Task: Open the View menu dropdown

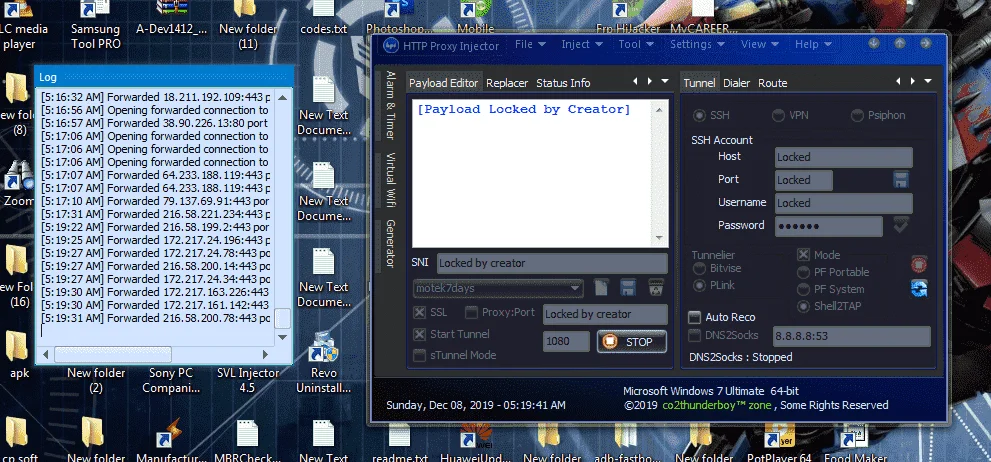Action: (759, 44)
